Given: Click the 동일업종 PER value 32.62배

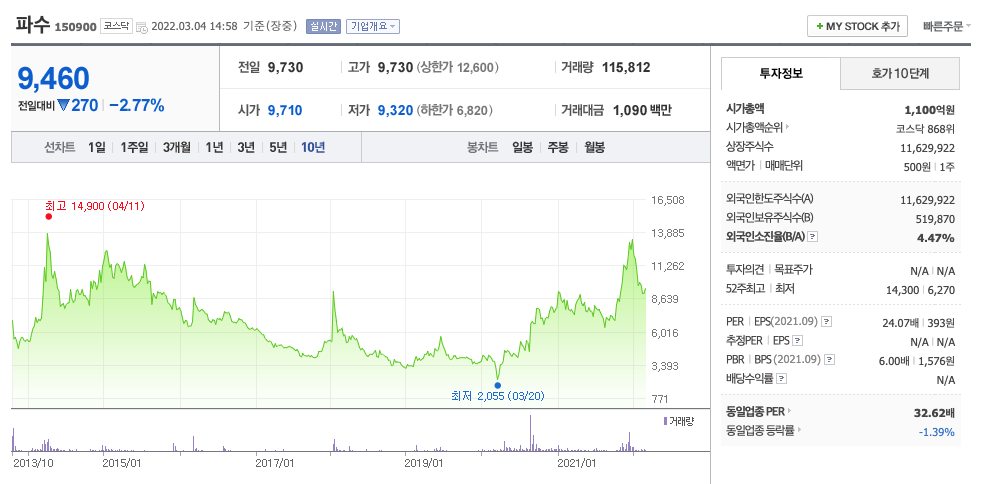Looking at the screenshot, I should 934,413.
